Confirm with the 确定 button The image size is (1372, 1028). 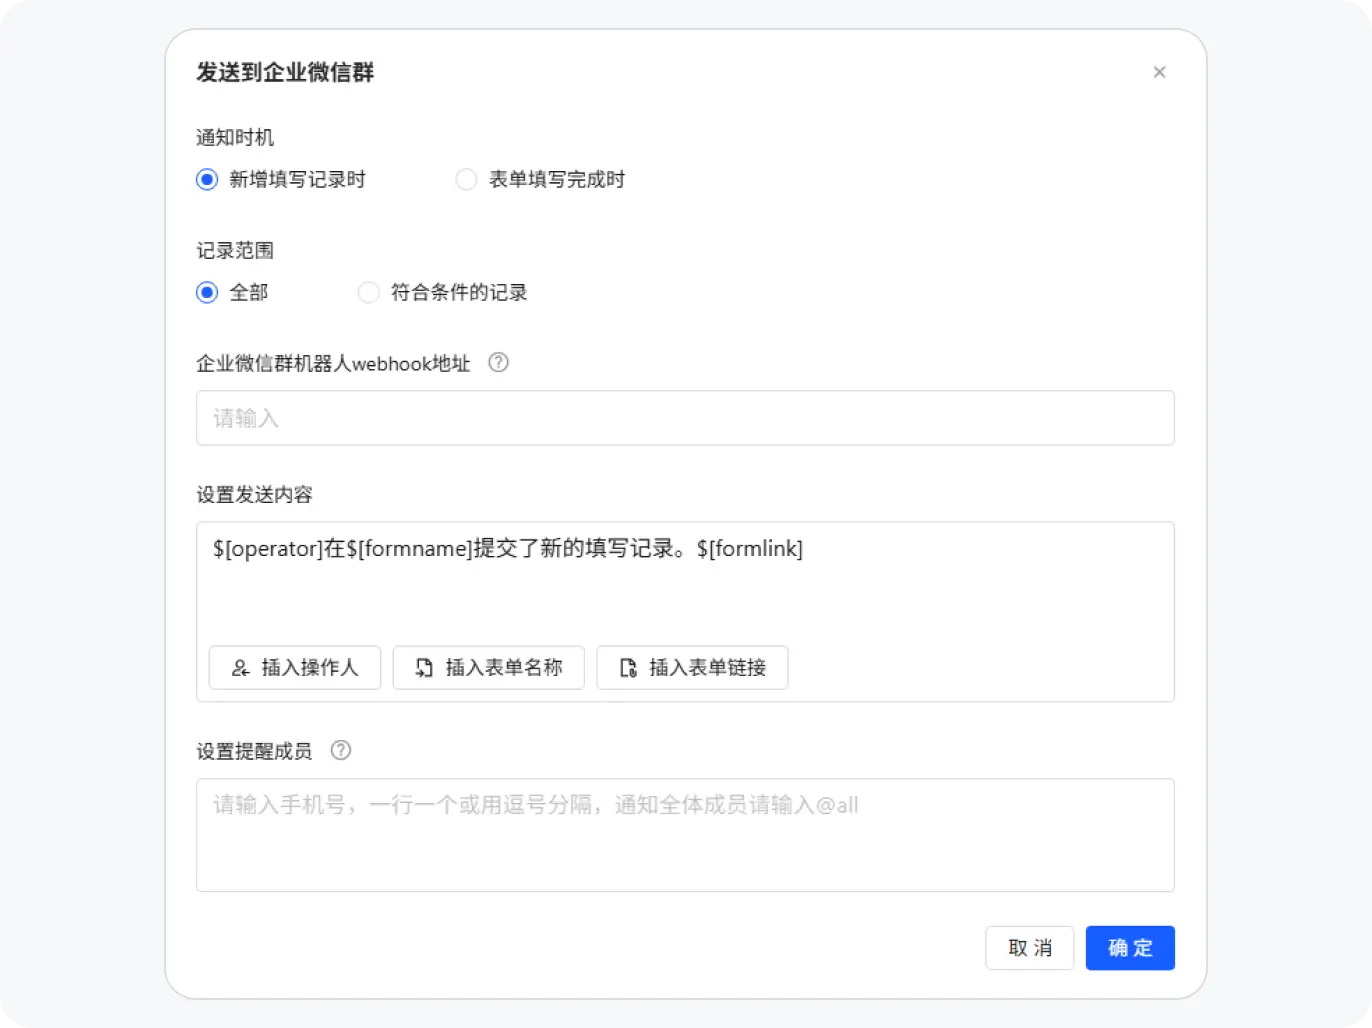pyautogui.click(x=1130, y=948)
